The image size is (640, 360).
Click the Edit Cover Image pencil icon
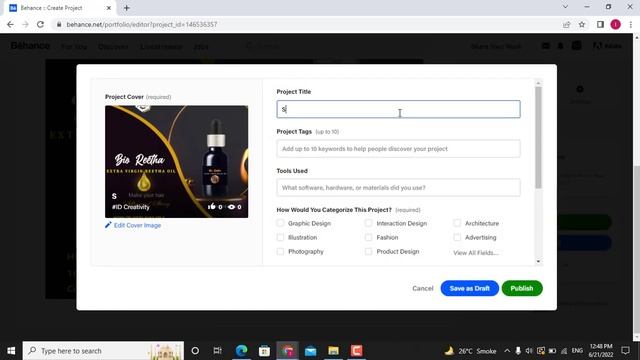pyautogui.click(x=108, y=225)
